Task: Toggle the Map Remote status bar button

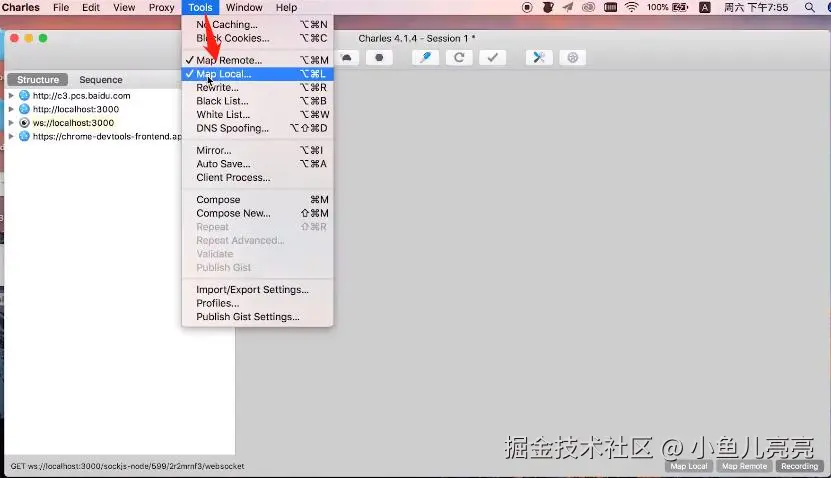Action: tap(744, 466)
